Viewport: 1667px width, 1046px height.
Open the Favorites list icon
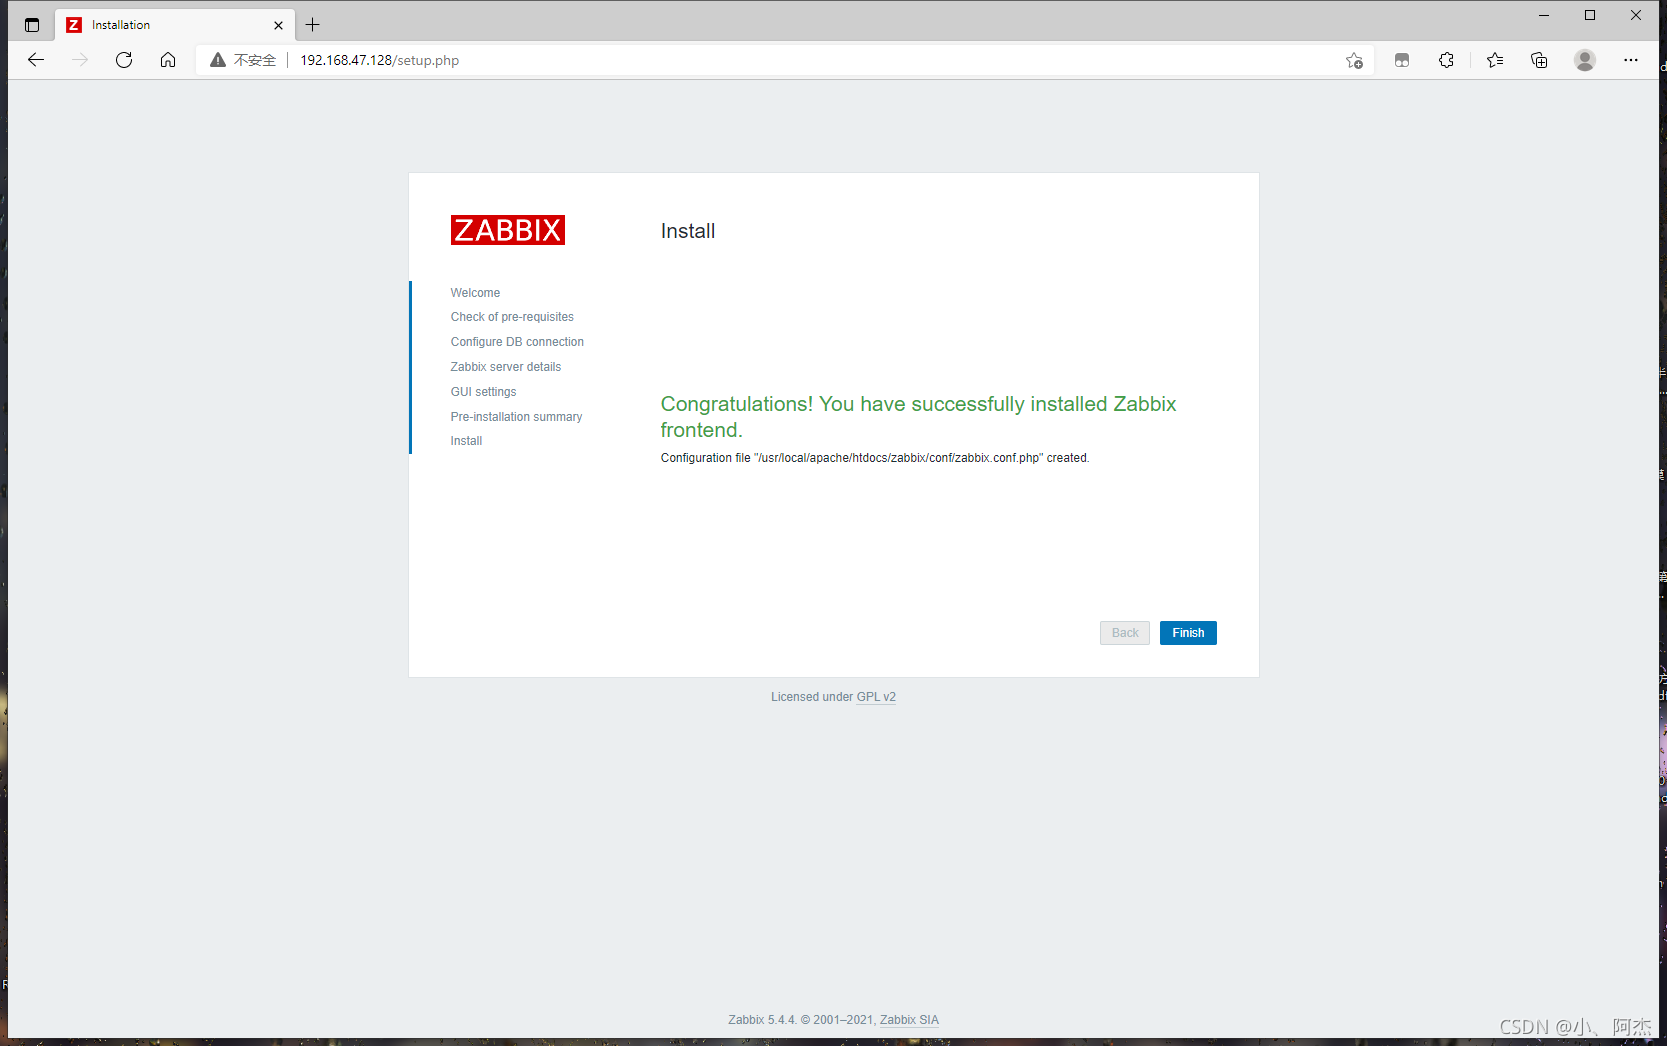pyautogui.click(x=1495, y=60)
